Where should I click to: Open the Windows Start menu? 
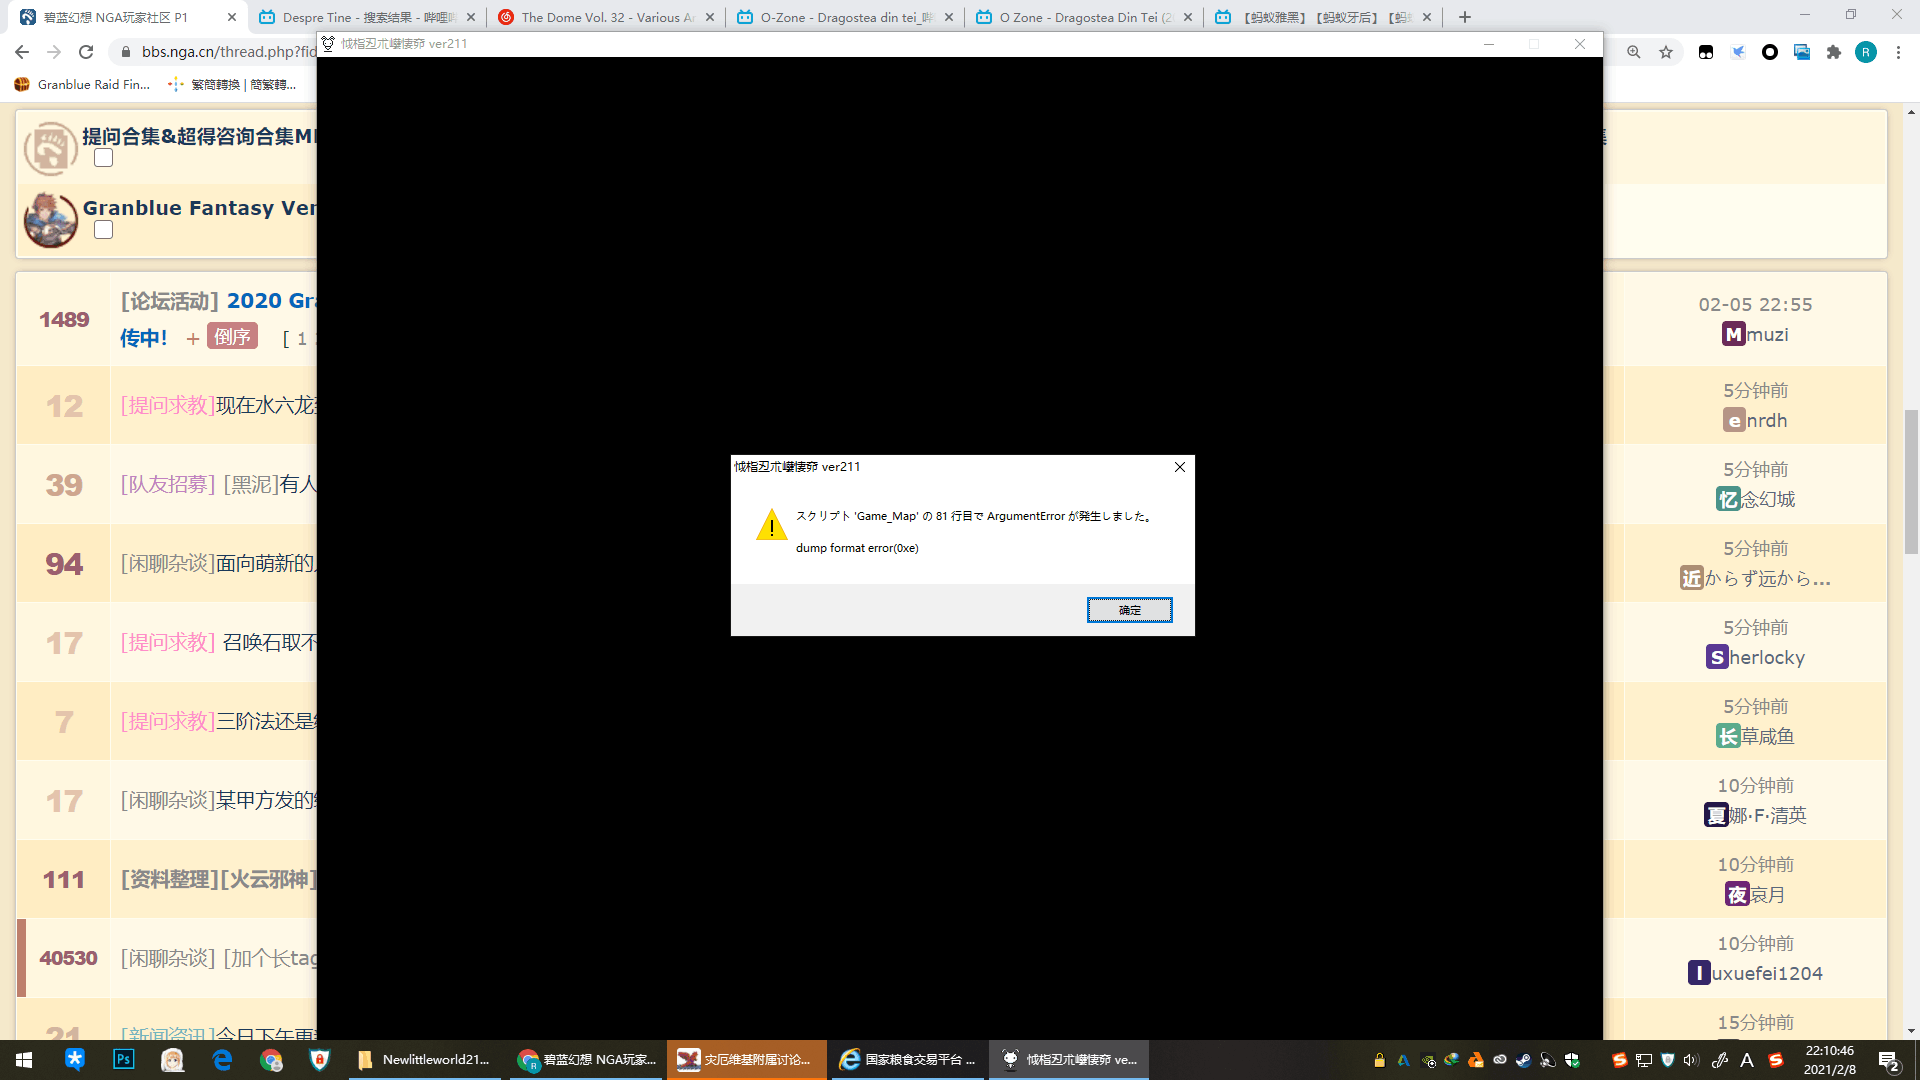coord(24,1060)
